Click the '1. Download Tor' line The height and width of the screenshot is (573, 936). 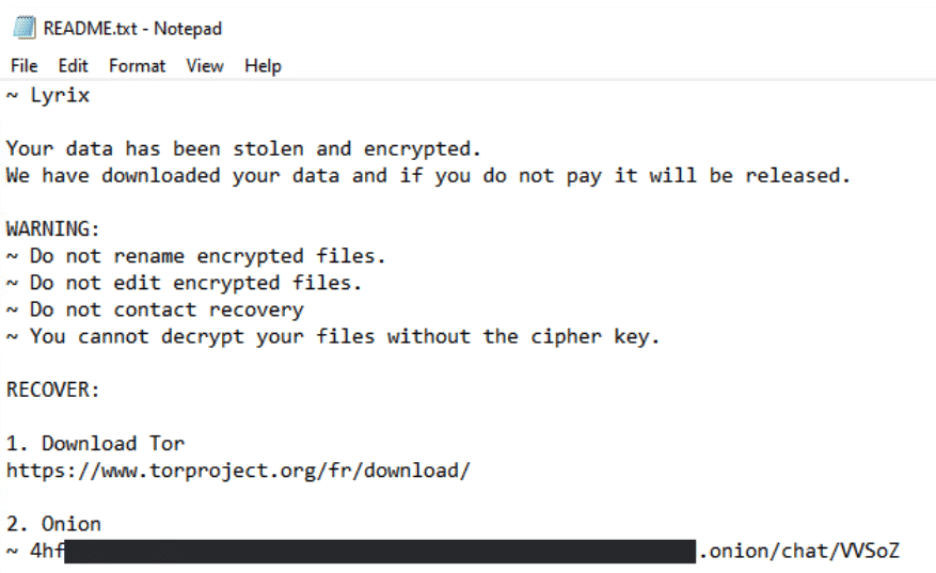click(96, 443)
